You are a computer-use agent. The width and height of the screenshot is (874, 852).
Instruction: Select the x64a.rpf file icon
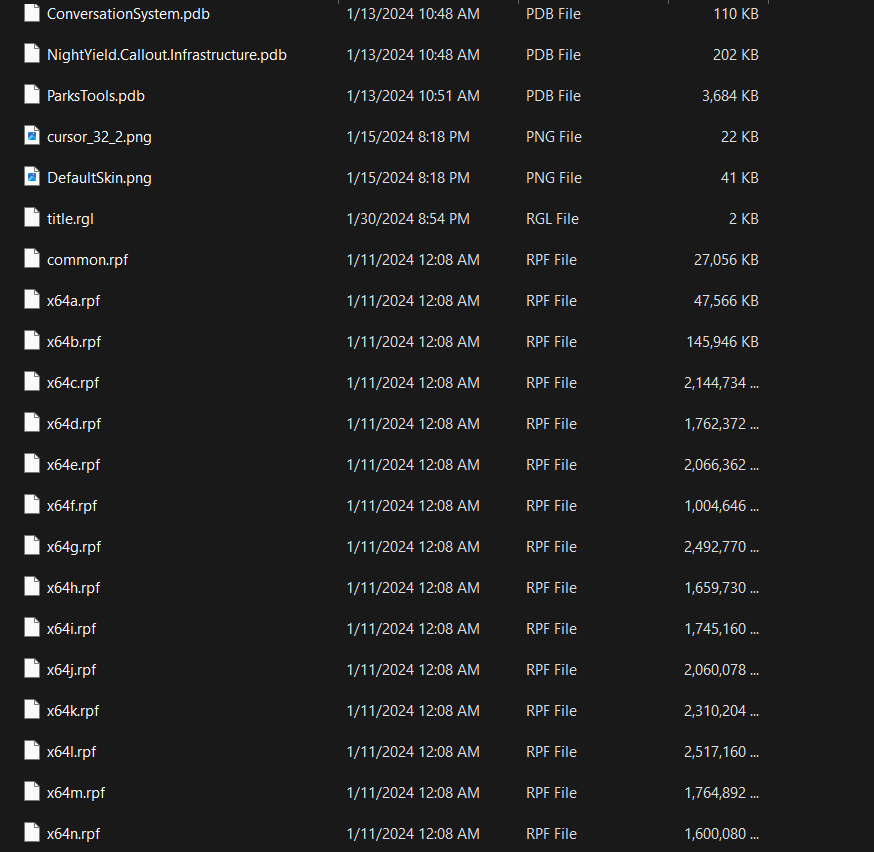pyautogui.click(x=31, y=301)
